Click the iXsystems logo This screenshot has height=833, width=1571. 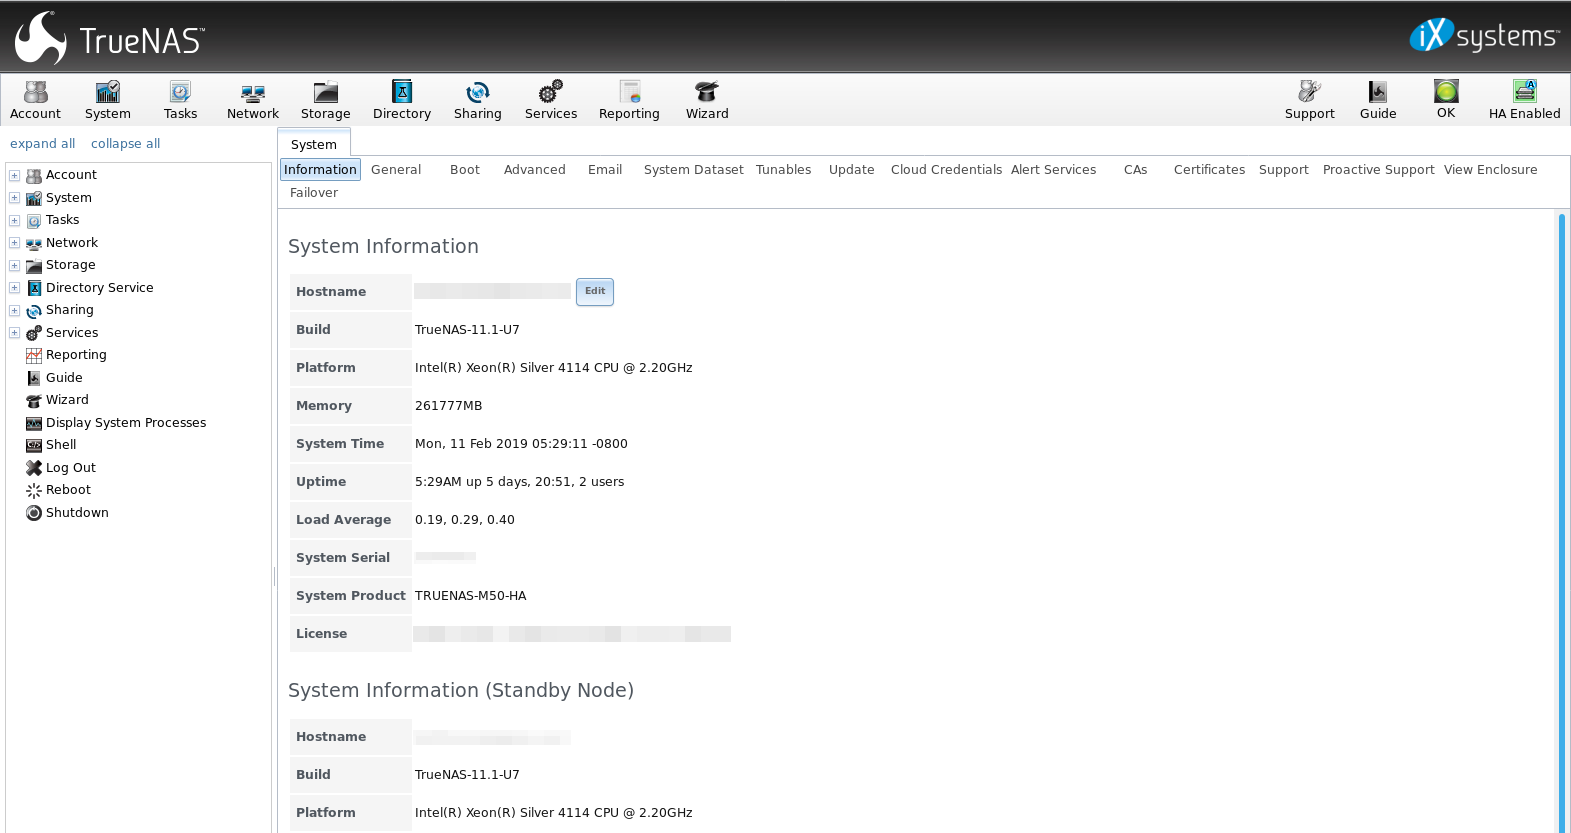point(1484,36)
